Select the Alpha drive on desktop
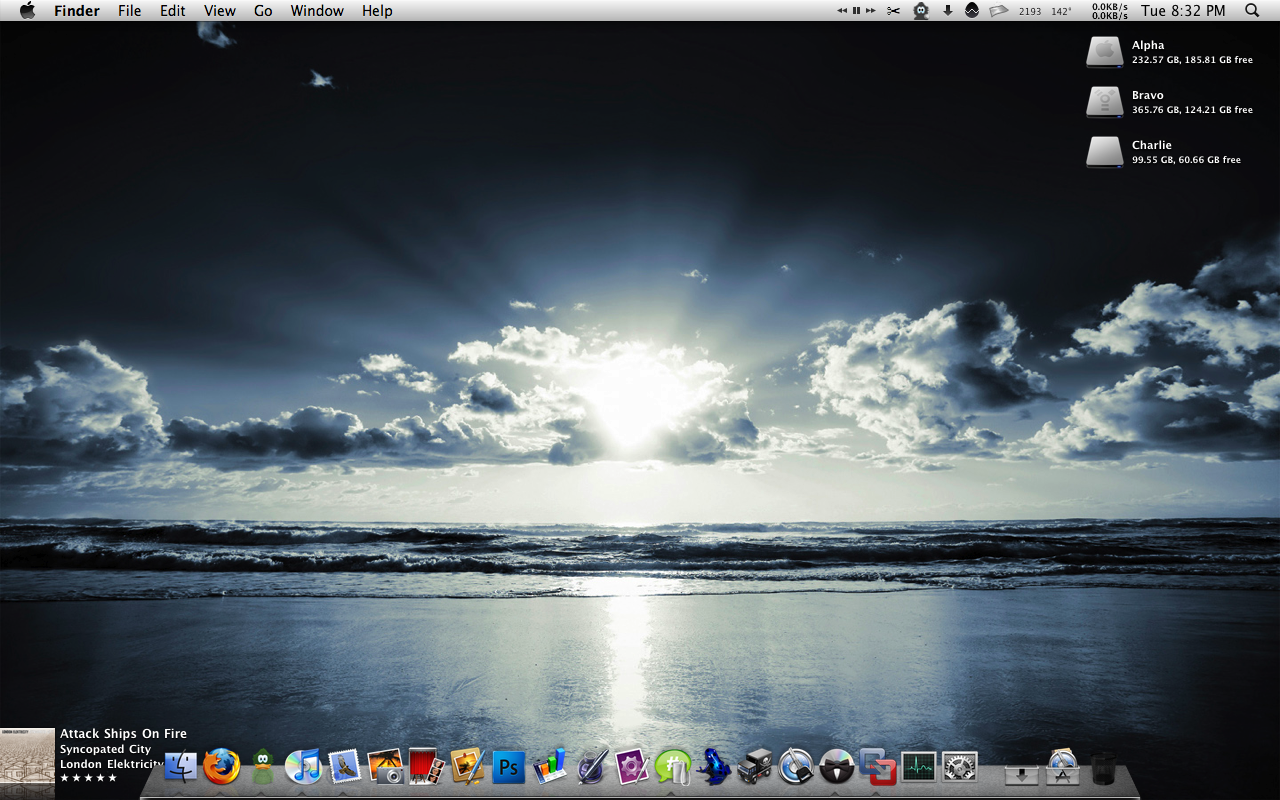This screenshot has width=1280, height=800. pos(1104,52)
